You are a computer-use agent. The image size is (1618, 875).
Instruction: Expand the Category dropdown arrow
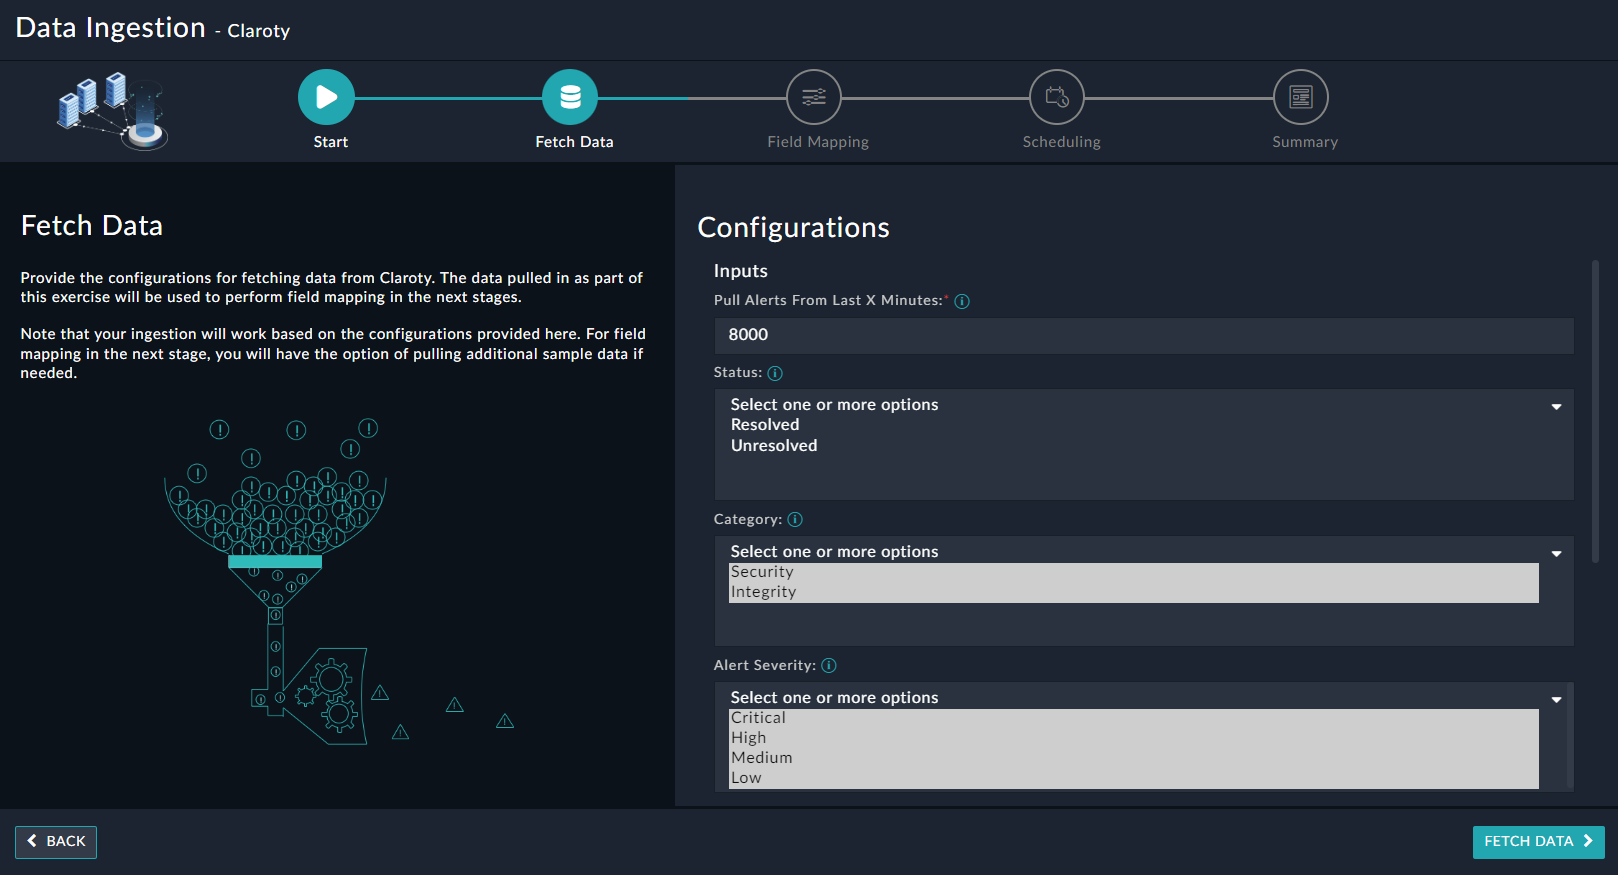[1556, 553]
